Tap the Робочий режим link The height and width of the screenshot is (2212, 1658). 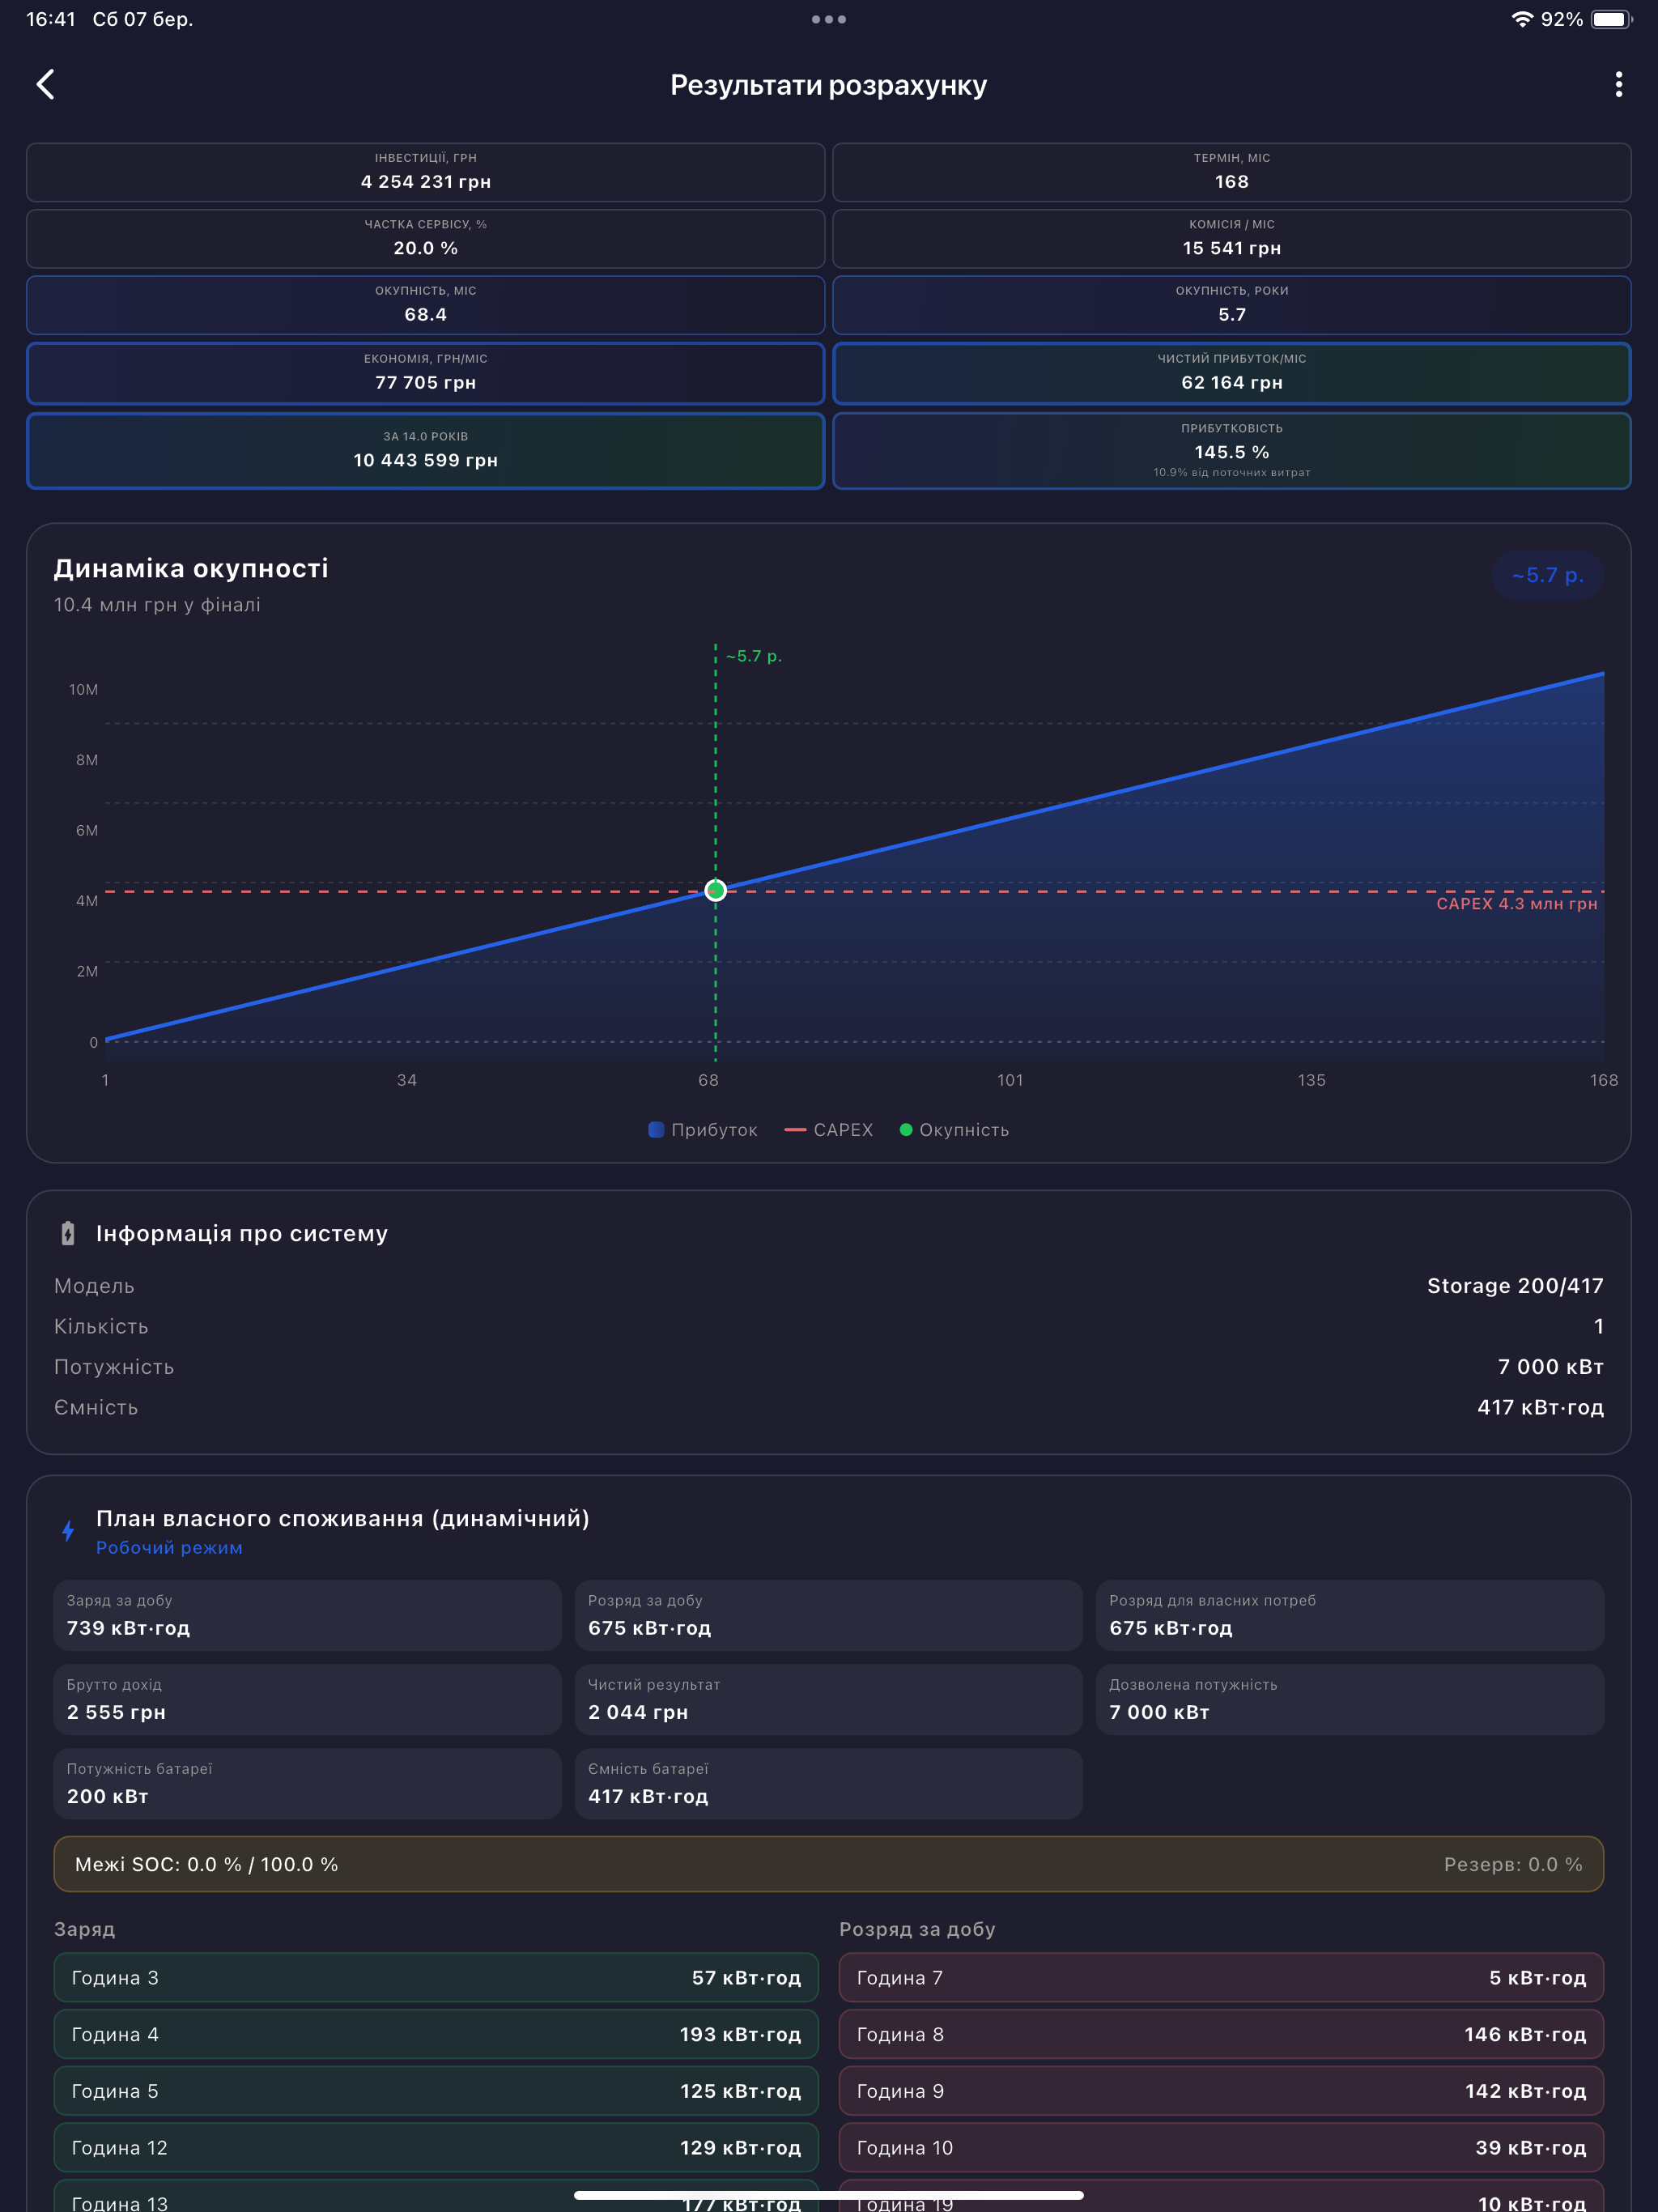click(169, 1547)
